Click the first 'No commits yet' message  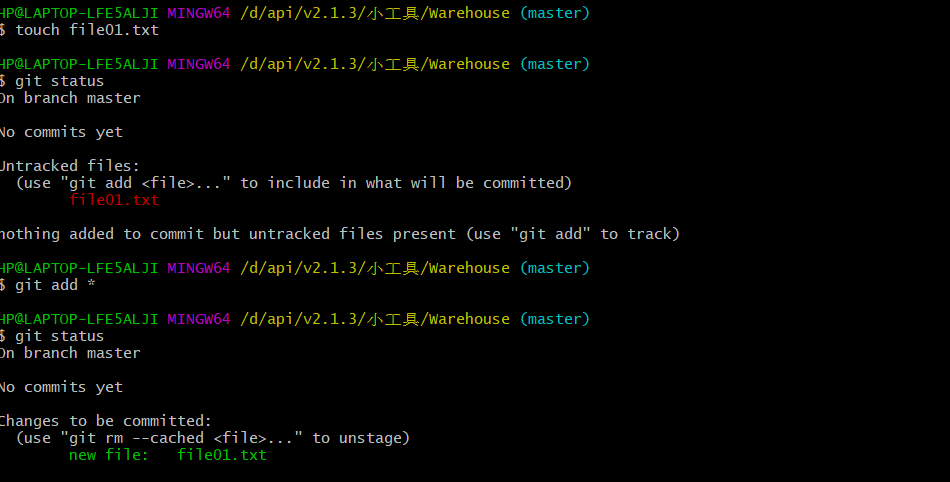[x=61, y=132]
